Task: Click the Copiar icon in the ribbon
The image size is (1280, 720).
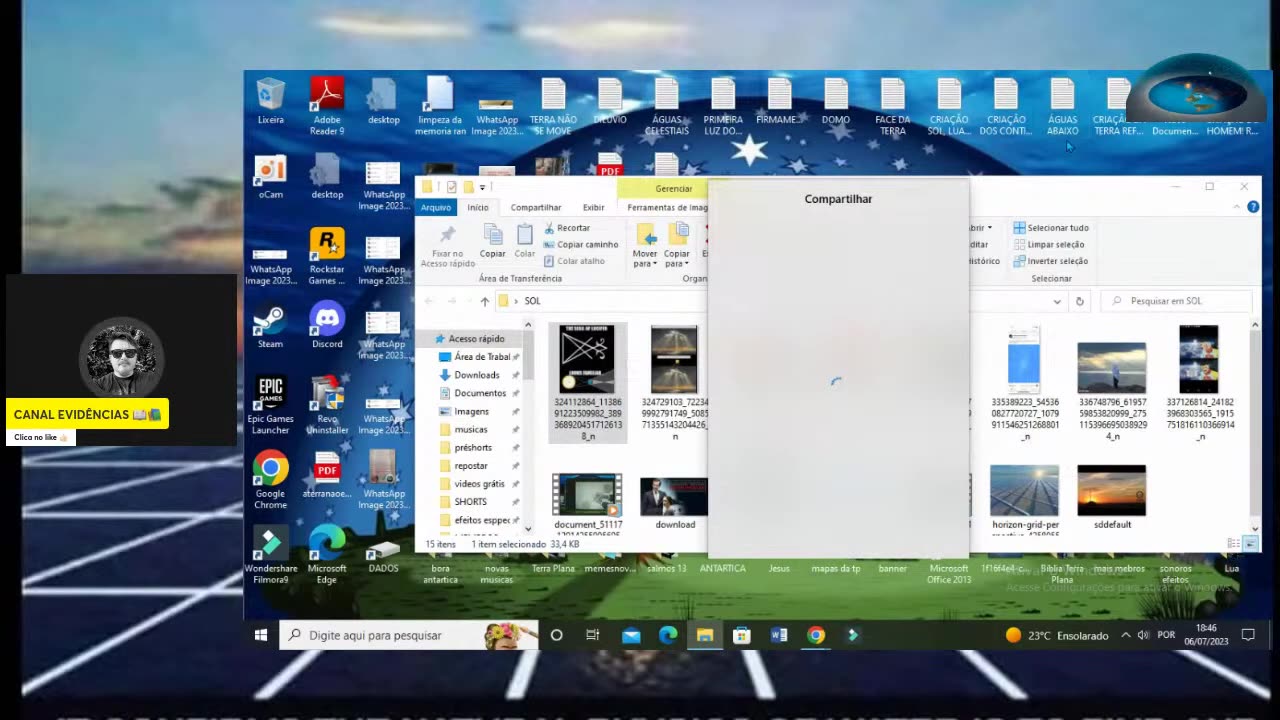Action: 493,241
